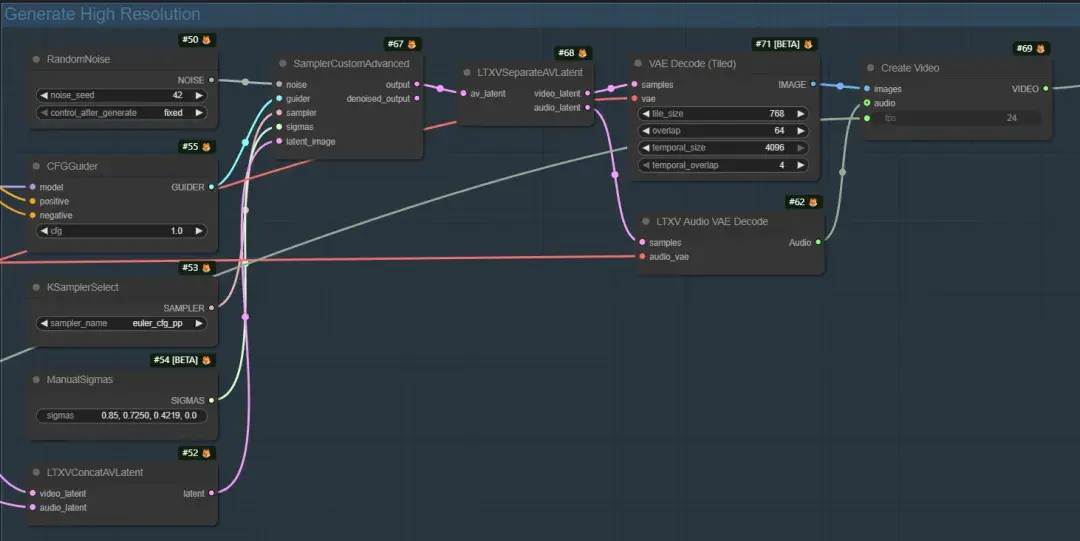Image resolution: width=1080 pixels, height=541 pixels.
Task: Click the fox badge icon on node #69
Action: pos(1040,48)
